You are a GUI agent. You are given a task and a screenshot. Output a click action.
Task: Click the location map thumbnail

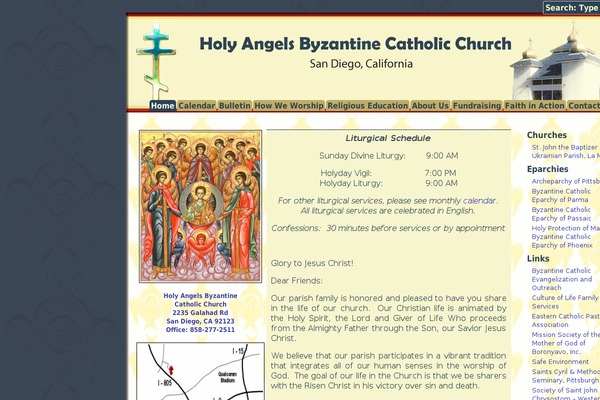[x=201, y=371]
